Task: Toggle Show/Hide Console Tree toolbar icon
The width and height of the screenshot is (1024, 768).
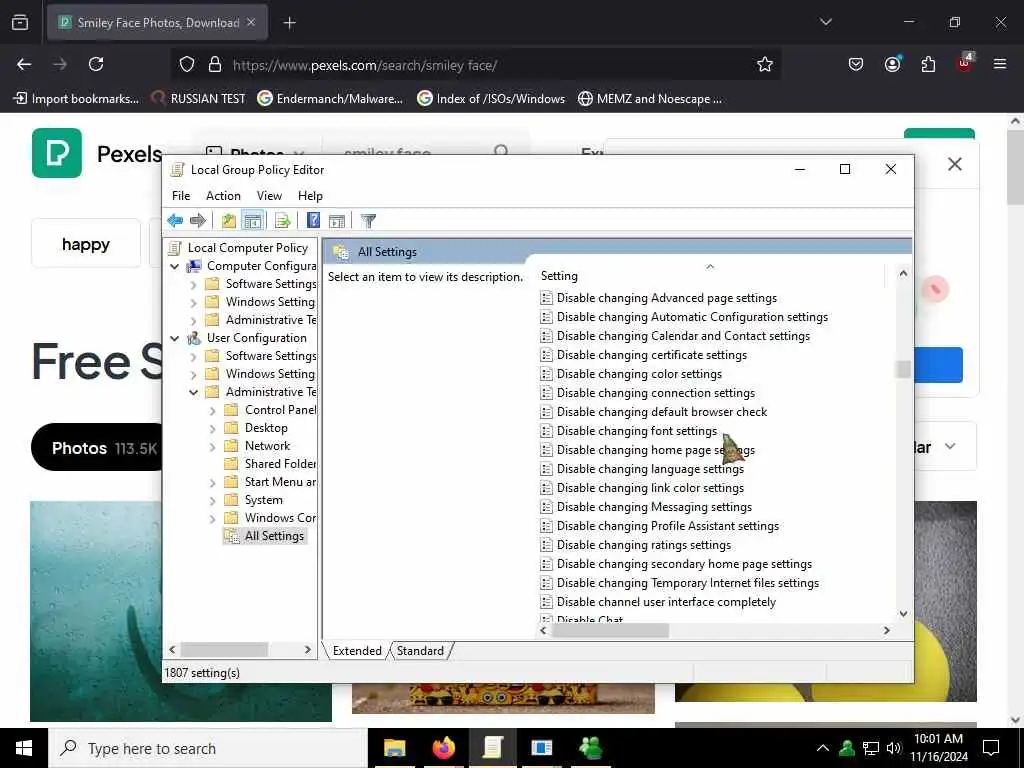Action: 253,221
